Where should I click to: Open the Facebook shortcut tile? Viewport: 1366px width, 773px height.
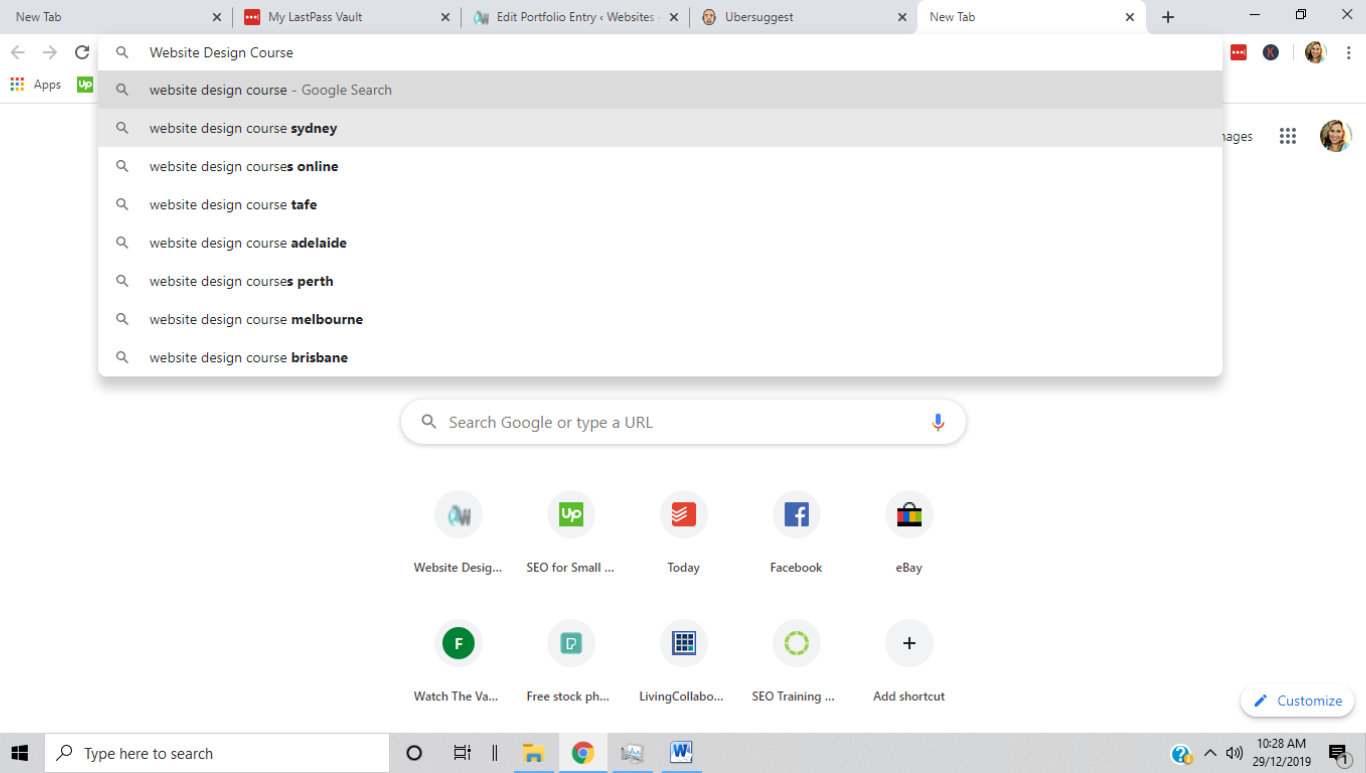coord(796,515)
